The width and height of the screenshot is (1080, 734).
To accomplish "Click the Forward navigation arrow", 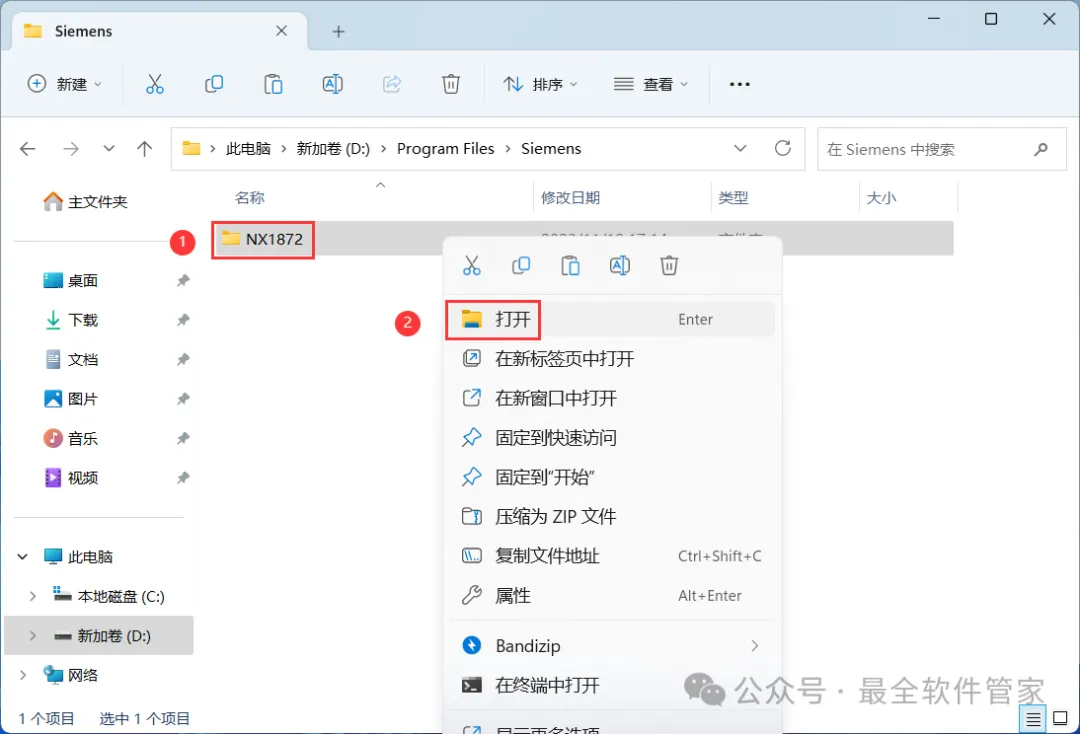I will (x=71, y=149).
